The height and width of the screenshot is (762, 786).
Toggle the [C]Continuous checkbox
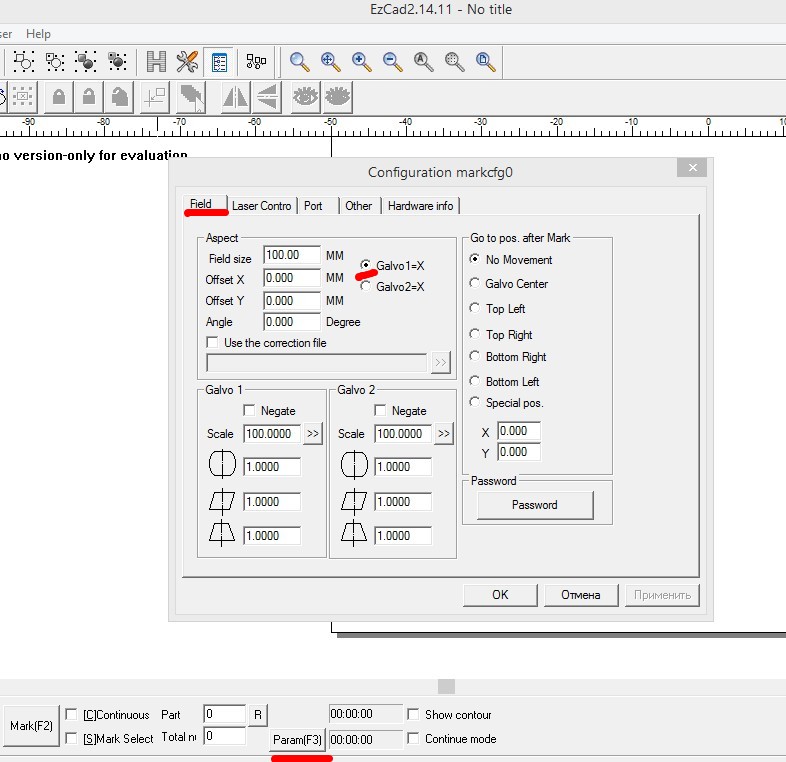pyautogui.click(x=72, y=714)
